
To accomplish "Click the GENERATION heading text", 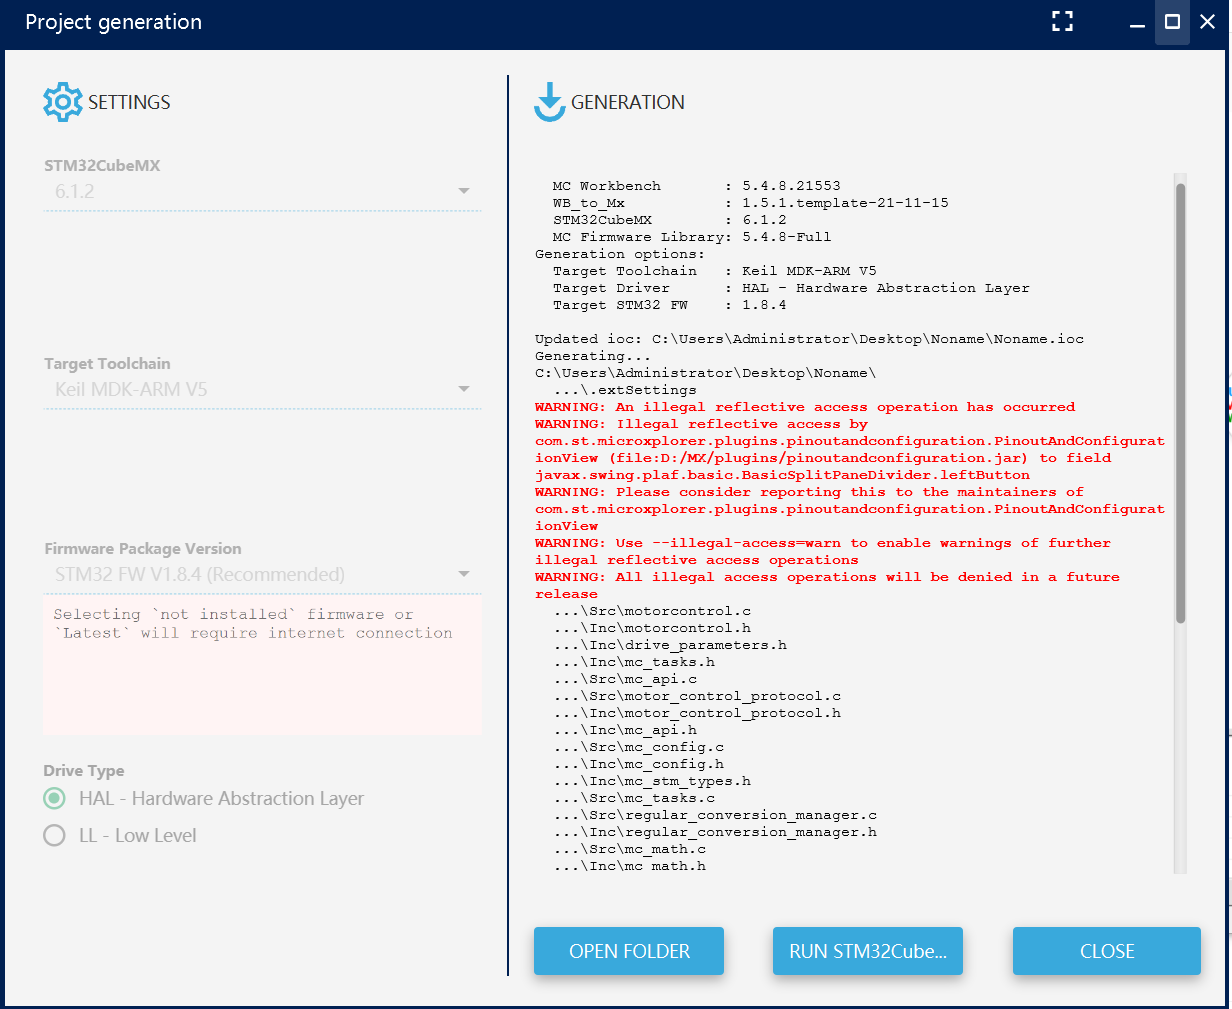I will click(628, 102).
